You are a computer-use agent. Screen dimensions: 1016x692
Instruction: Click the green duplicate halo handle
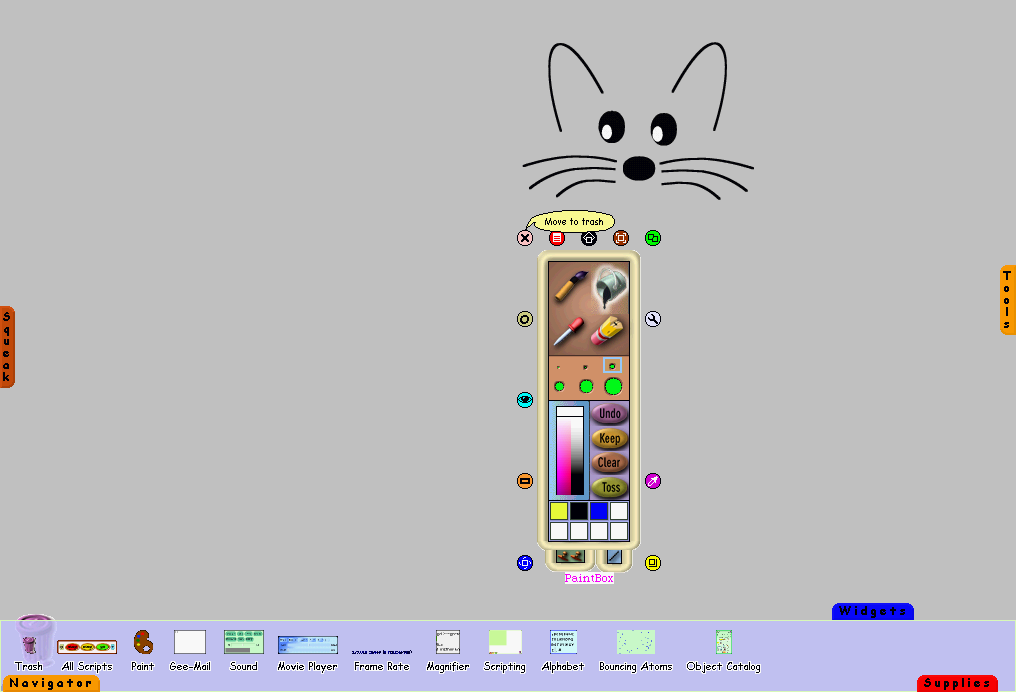click(653, 238)
